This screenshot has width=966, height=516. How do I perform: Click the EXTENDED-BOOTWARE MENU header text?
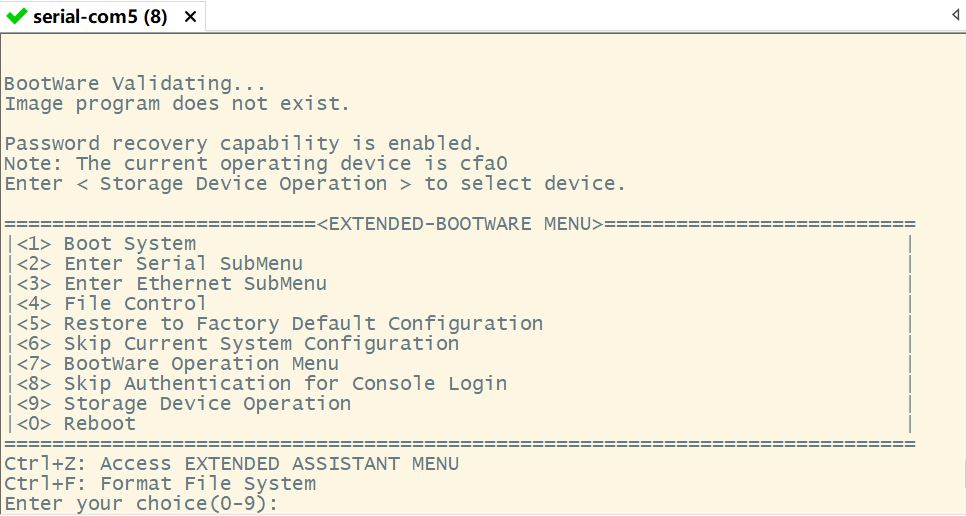pyautogui.click(x=460, y=223)
